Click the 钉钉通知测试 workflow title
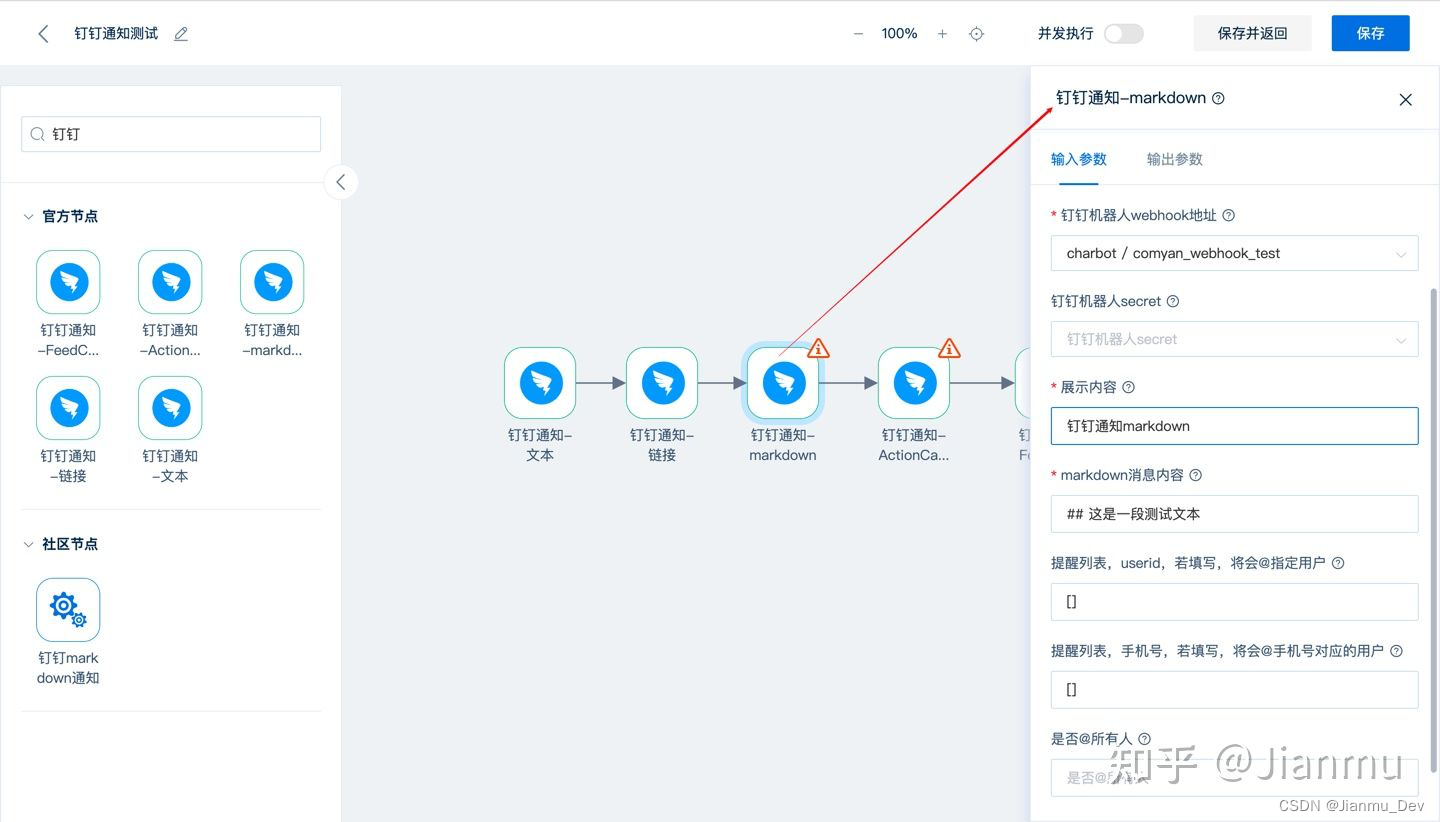The height and width of the screenshot is (822, 1440). (116, 34)
